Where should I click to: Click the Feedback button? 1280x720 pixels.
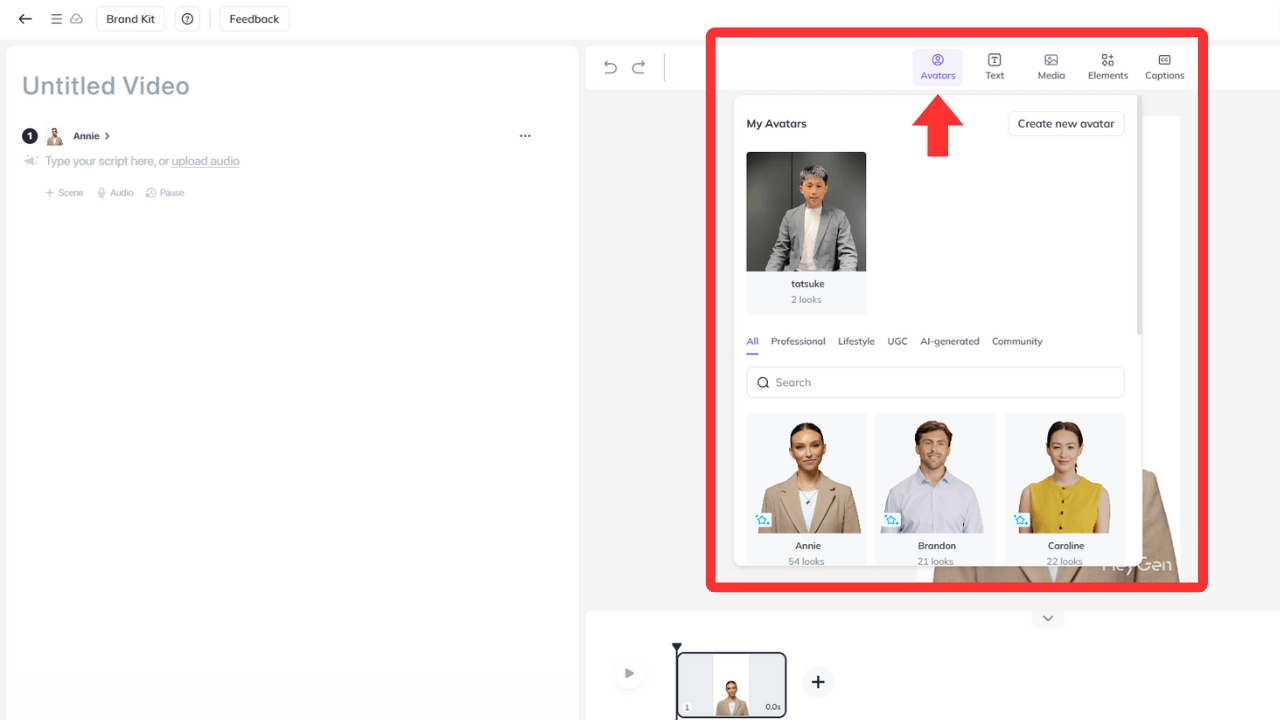tap(254, 19)
